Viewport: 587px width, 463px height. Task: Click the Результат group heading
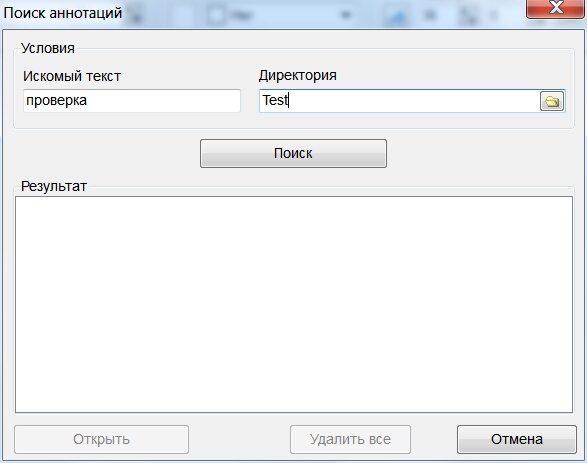pos(54,186)
